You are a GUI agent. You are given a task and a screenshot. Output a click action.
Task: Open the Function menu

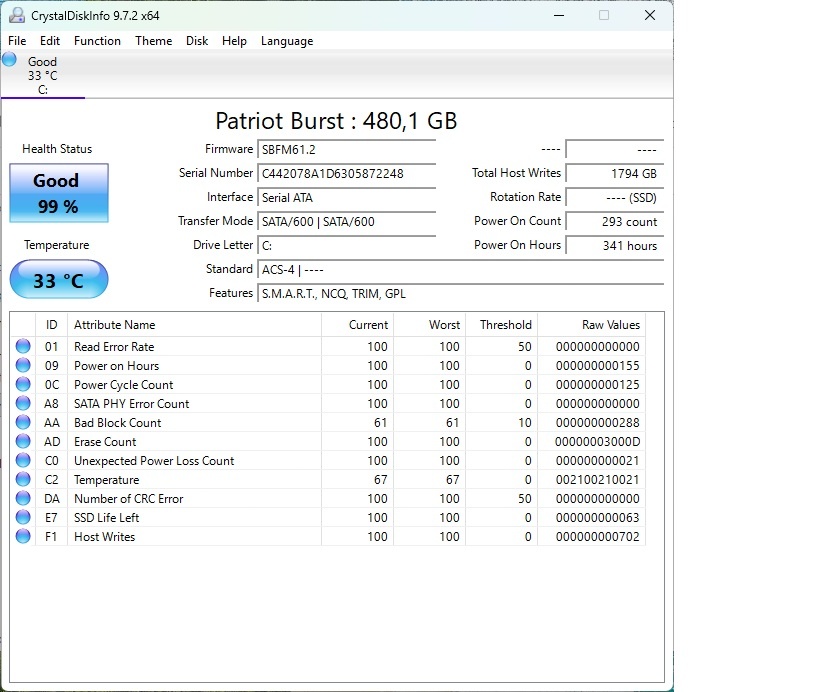click(97, 41)
